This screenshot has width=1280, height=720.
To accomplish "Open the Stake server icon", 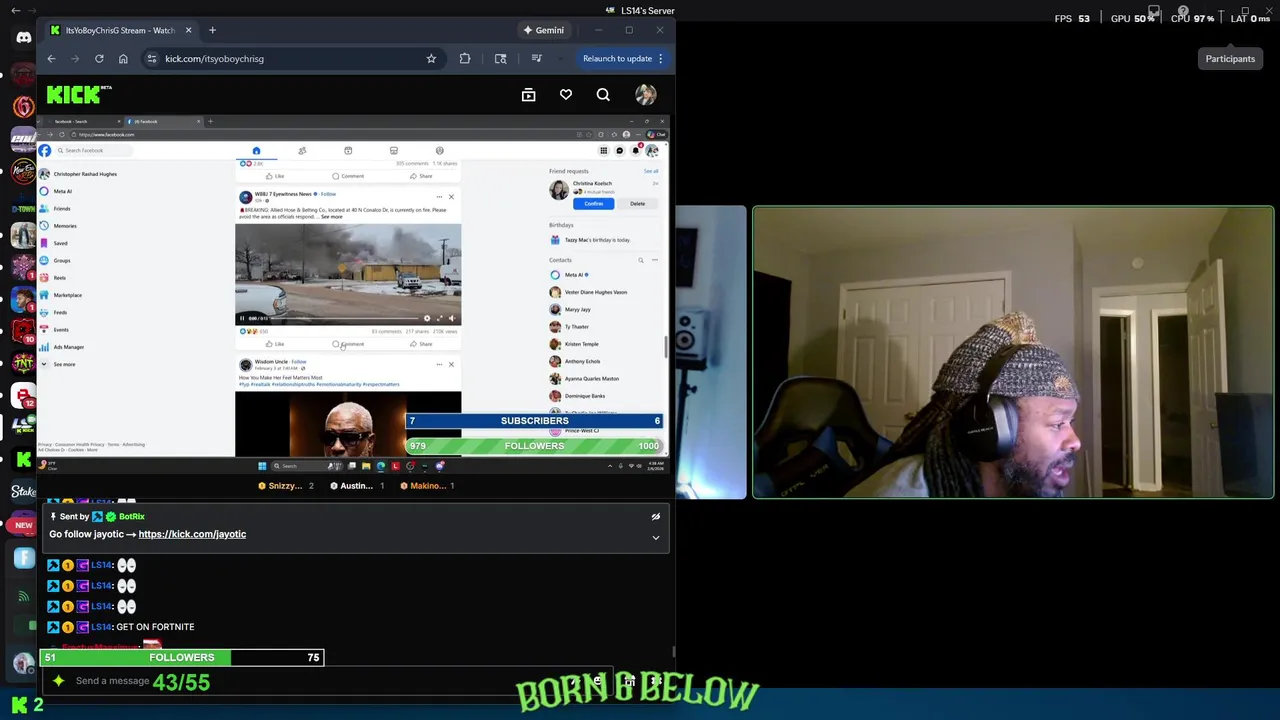I will pyautogui.click(x=23, y=491).
